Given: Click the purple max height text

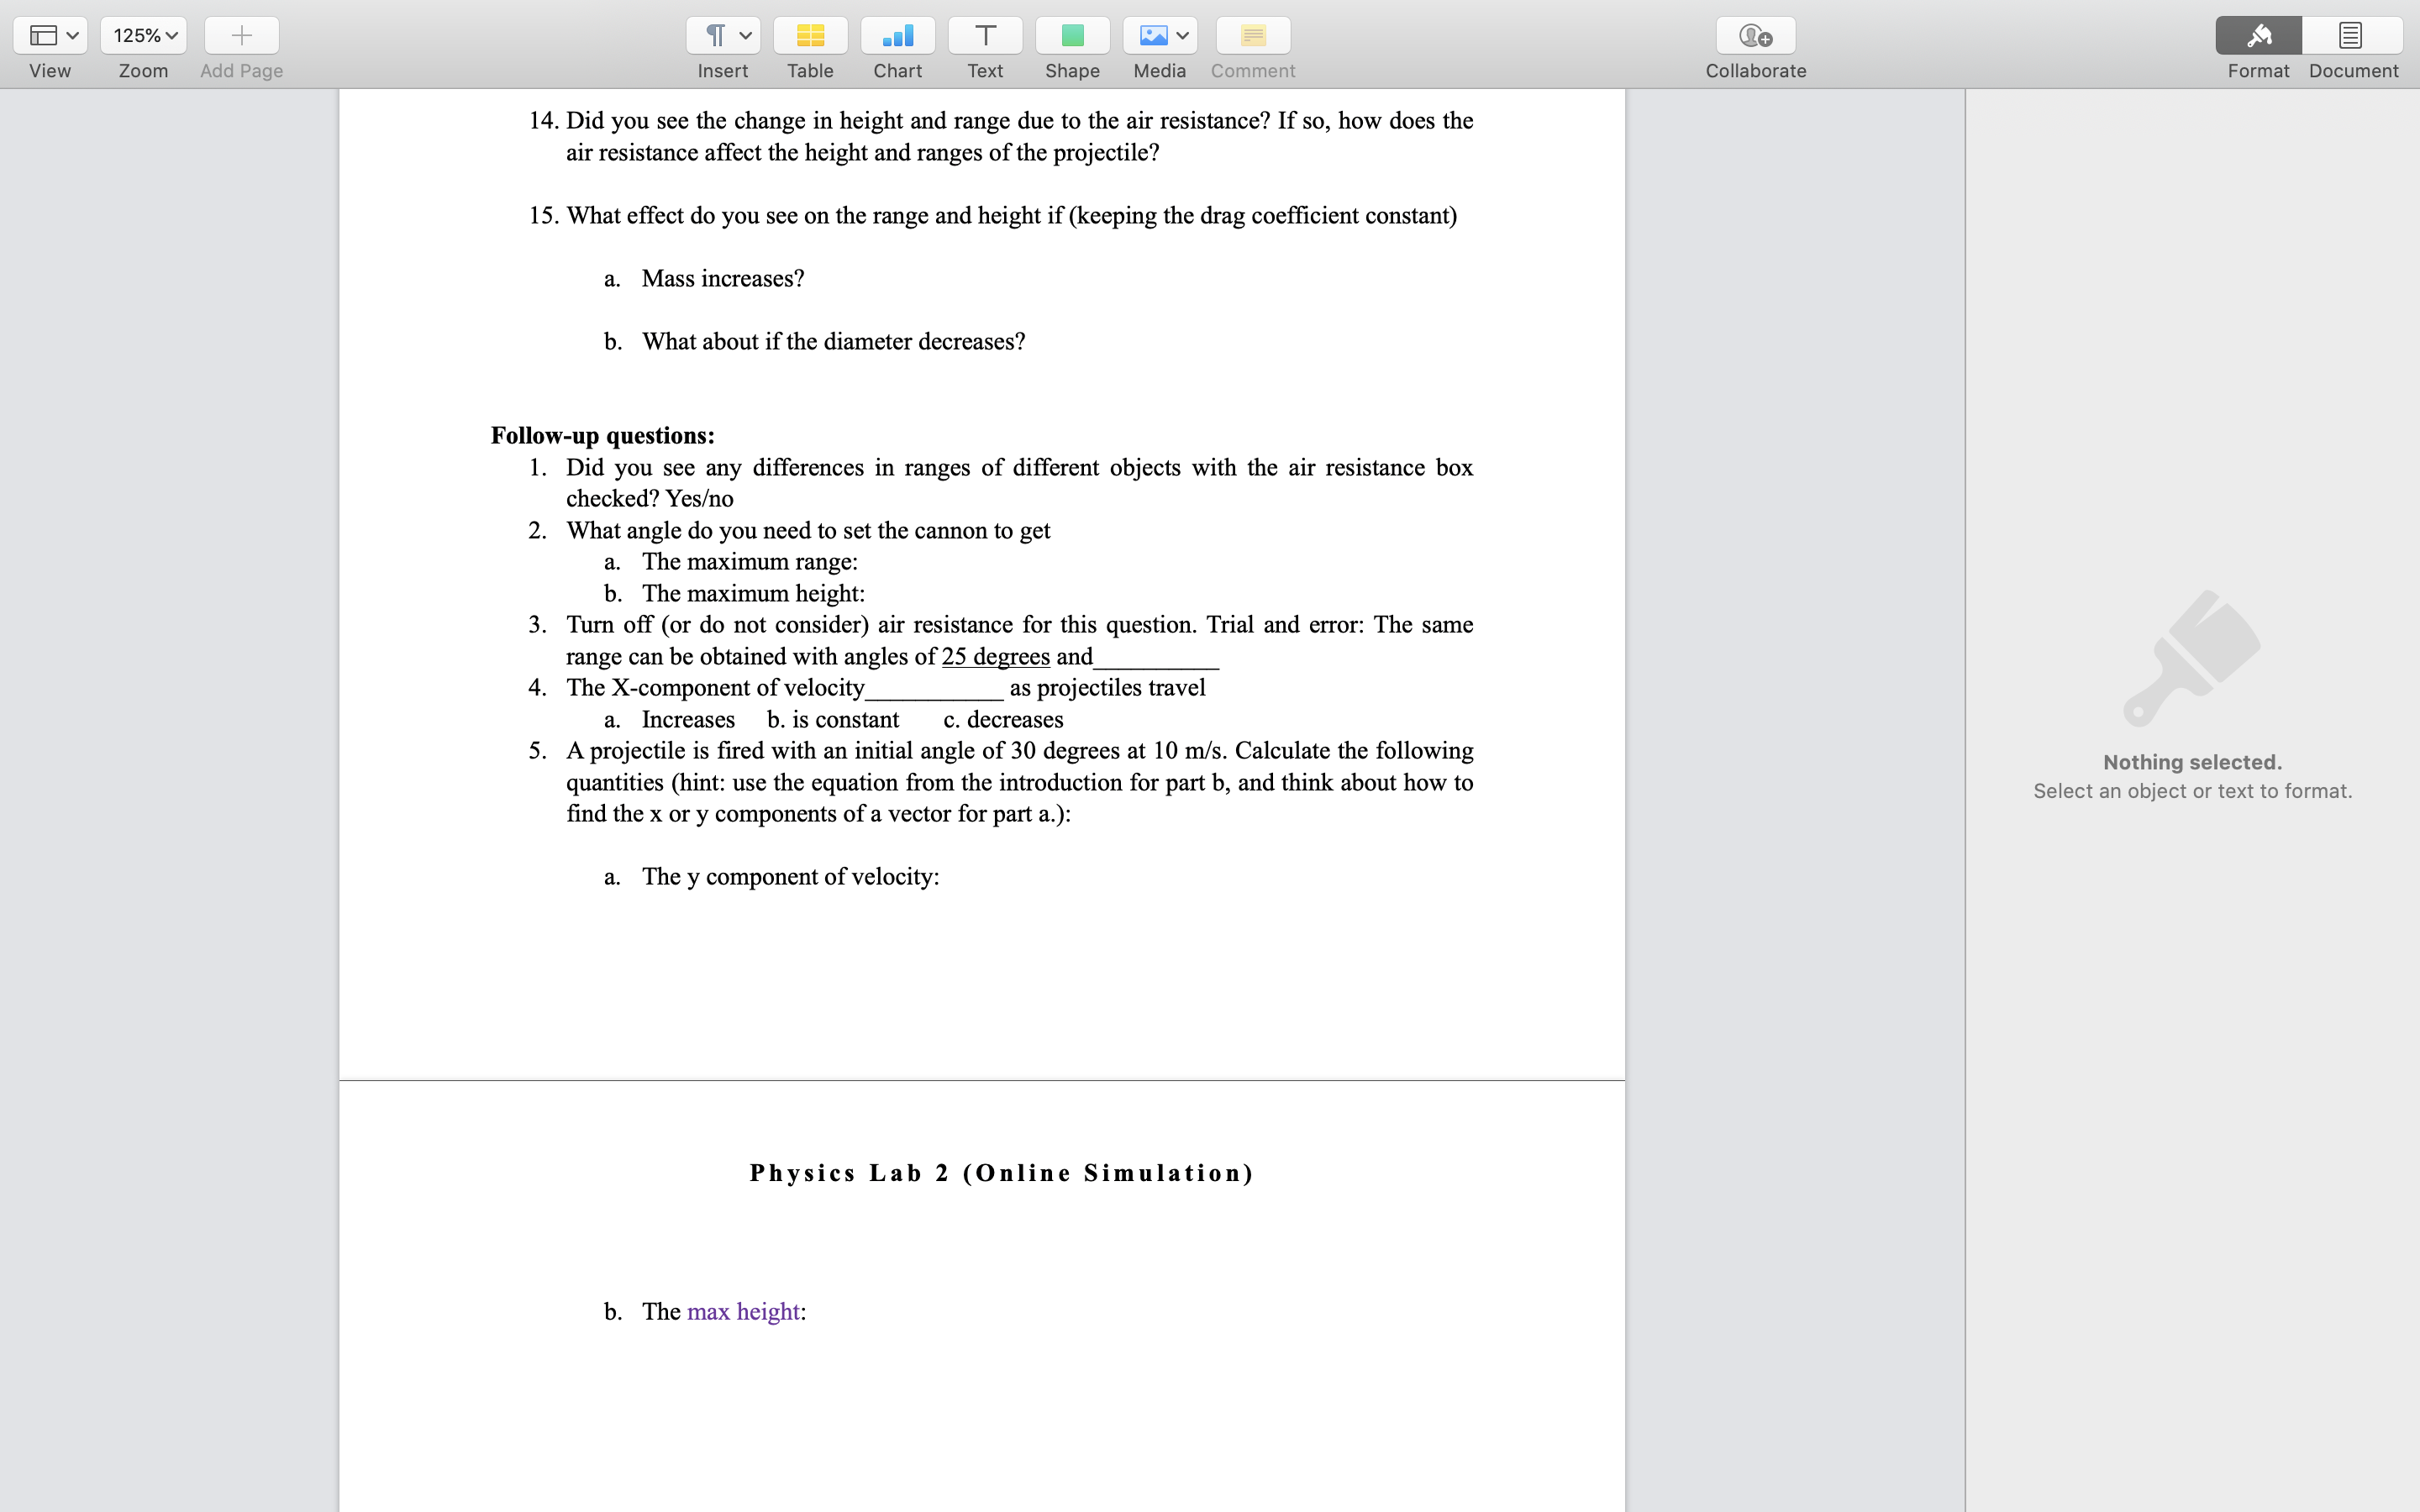Looking at the screenshot, I should pos(744,1310).
